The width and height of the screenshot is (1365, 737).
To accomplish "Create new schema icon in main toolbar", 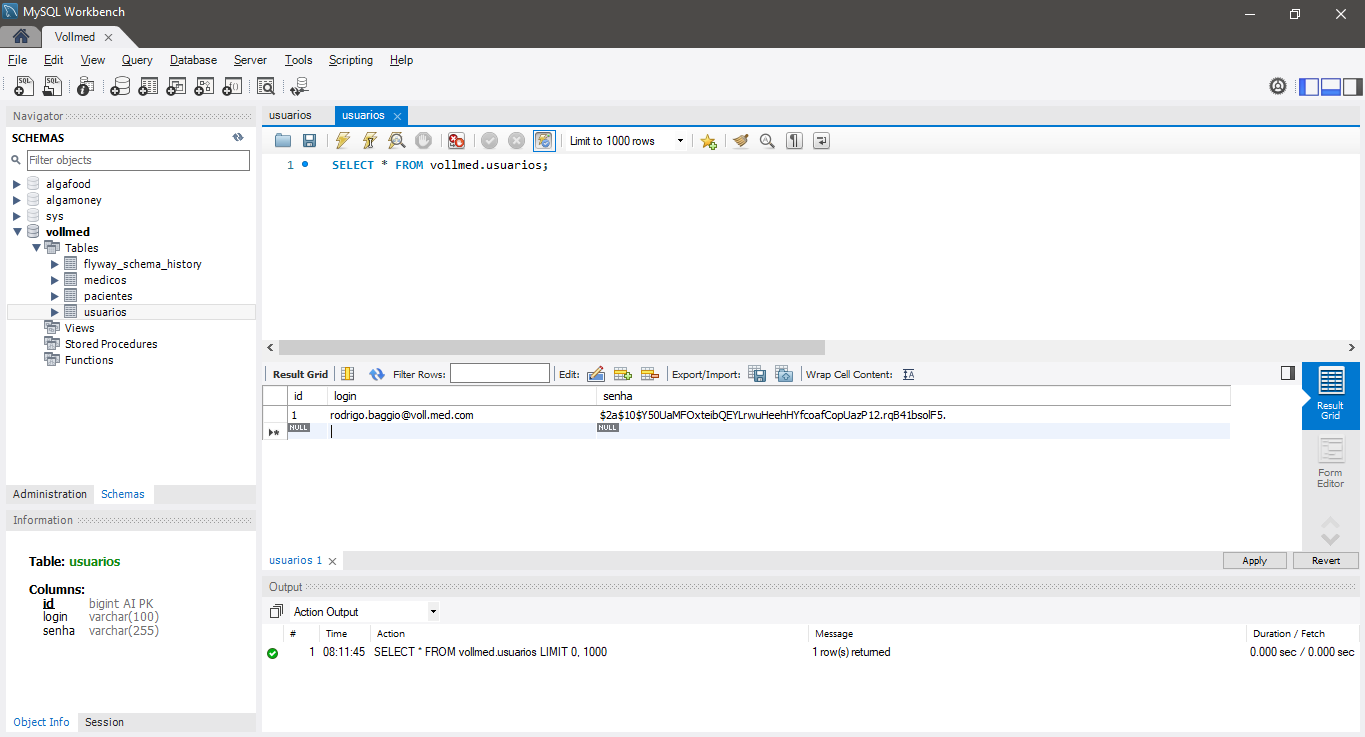I will pos(120,86).
